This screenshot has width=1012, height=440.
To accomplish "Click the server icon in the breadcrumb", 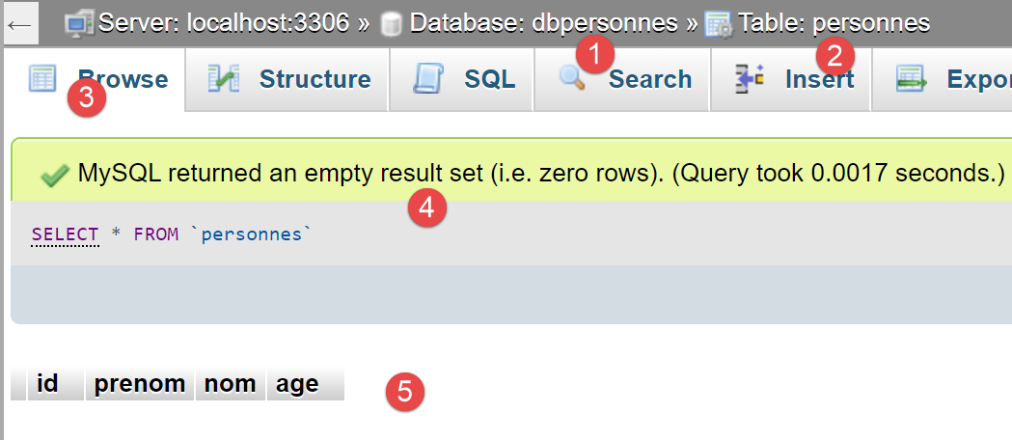I will point(79,23).
